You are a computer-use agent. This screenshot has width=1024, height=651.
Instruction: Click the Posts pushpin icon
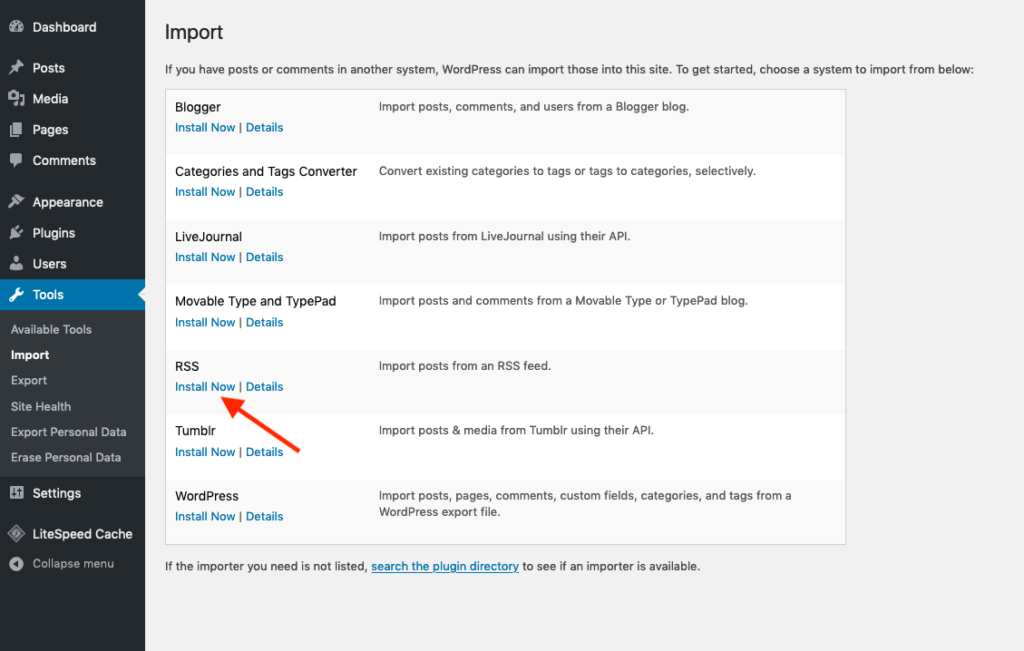[16, 68]
